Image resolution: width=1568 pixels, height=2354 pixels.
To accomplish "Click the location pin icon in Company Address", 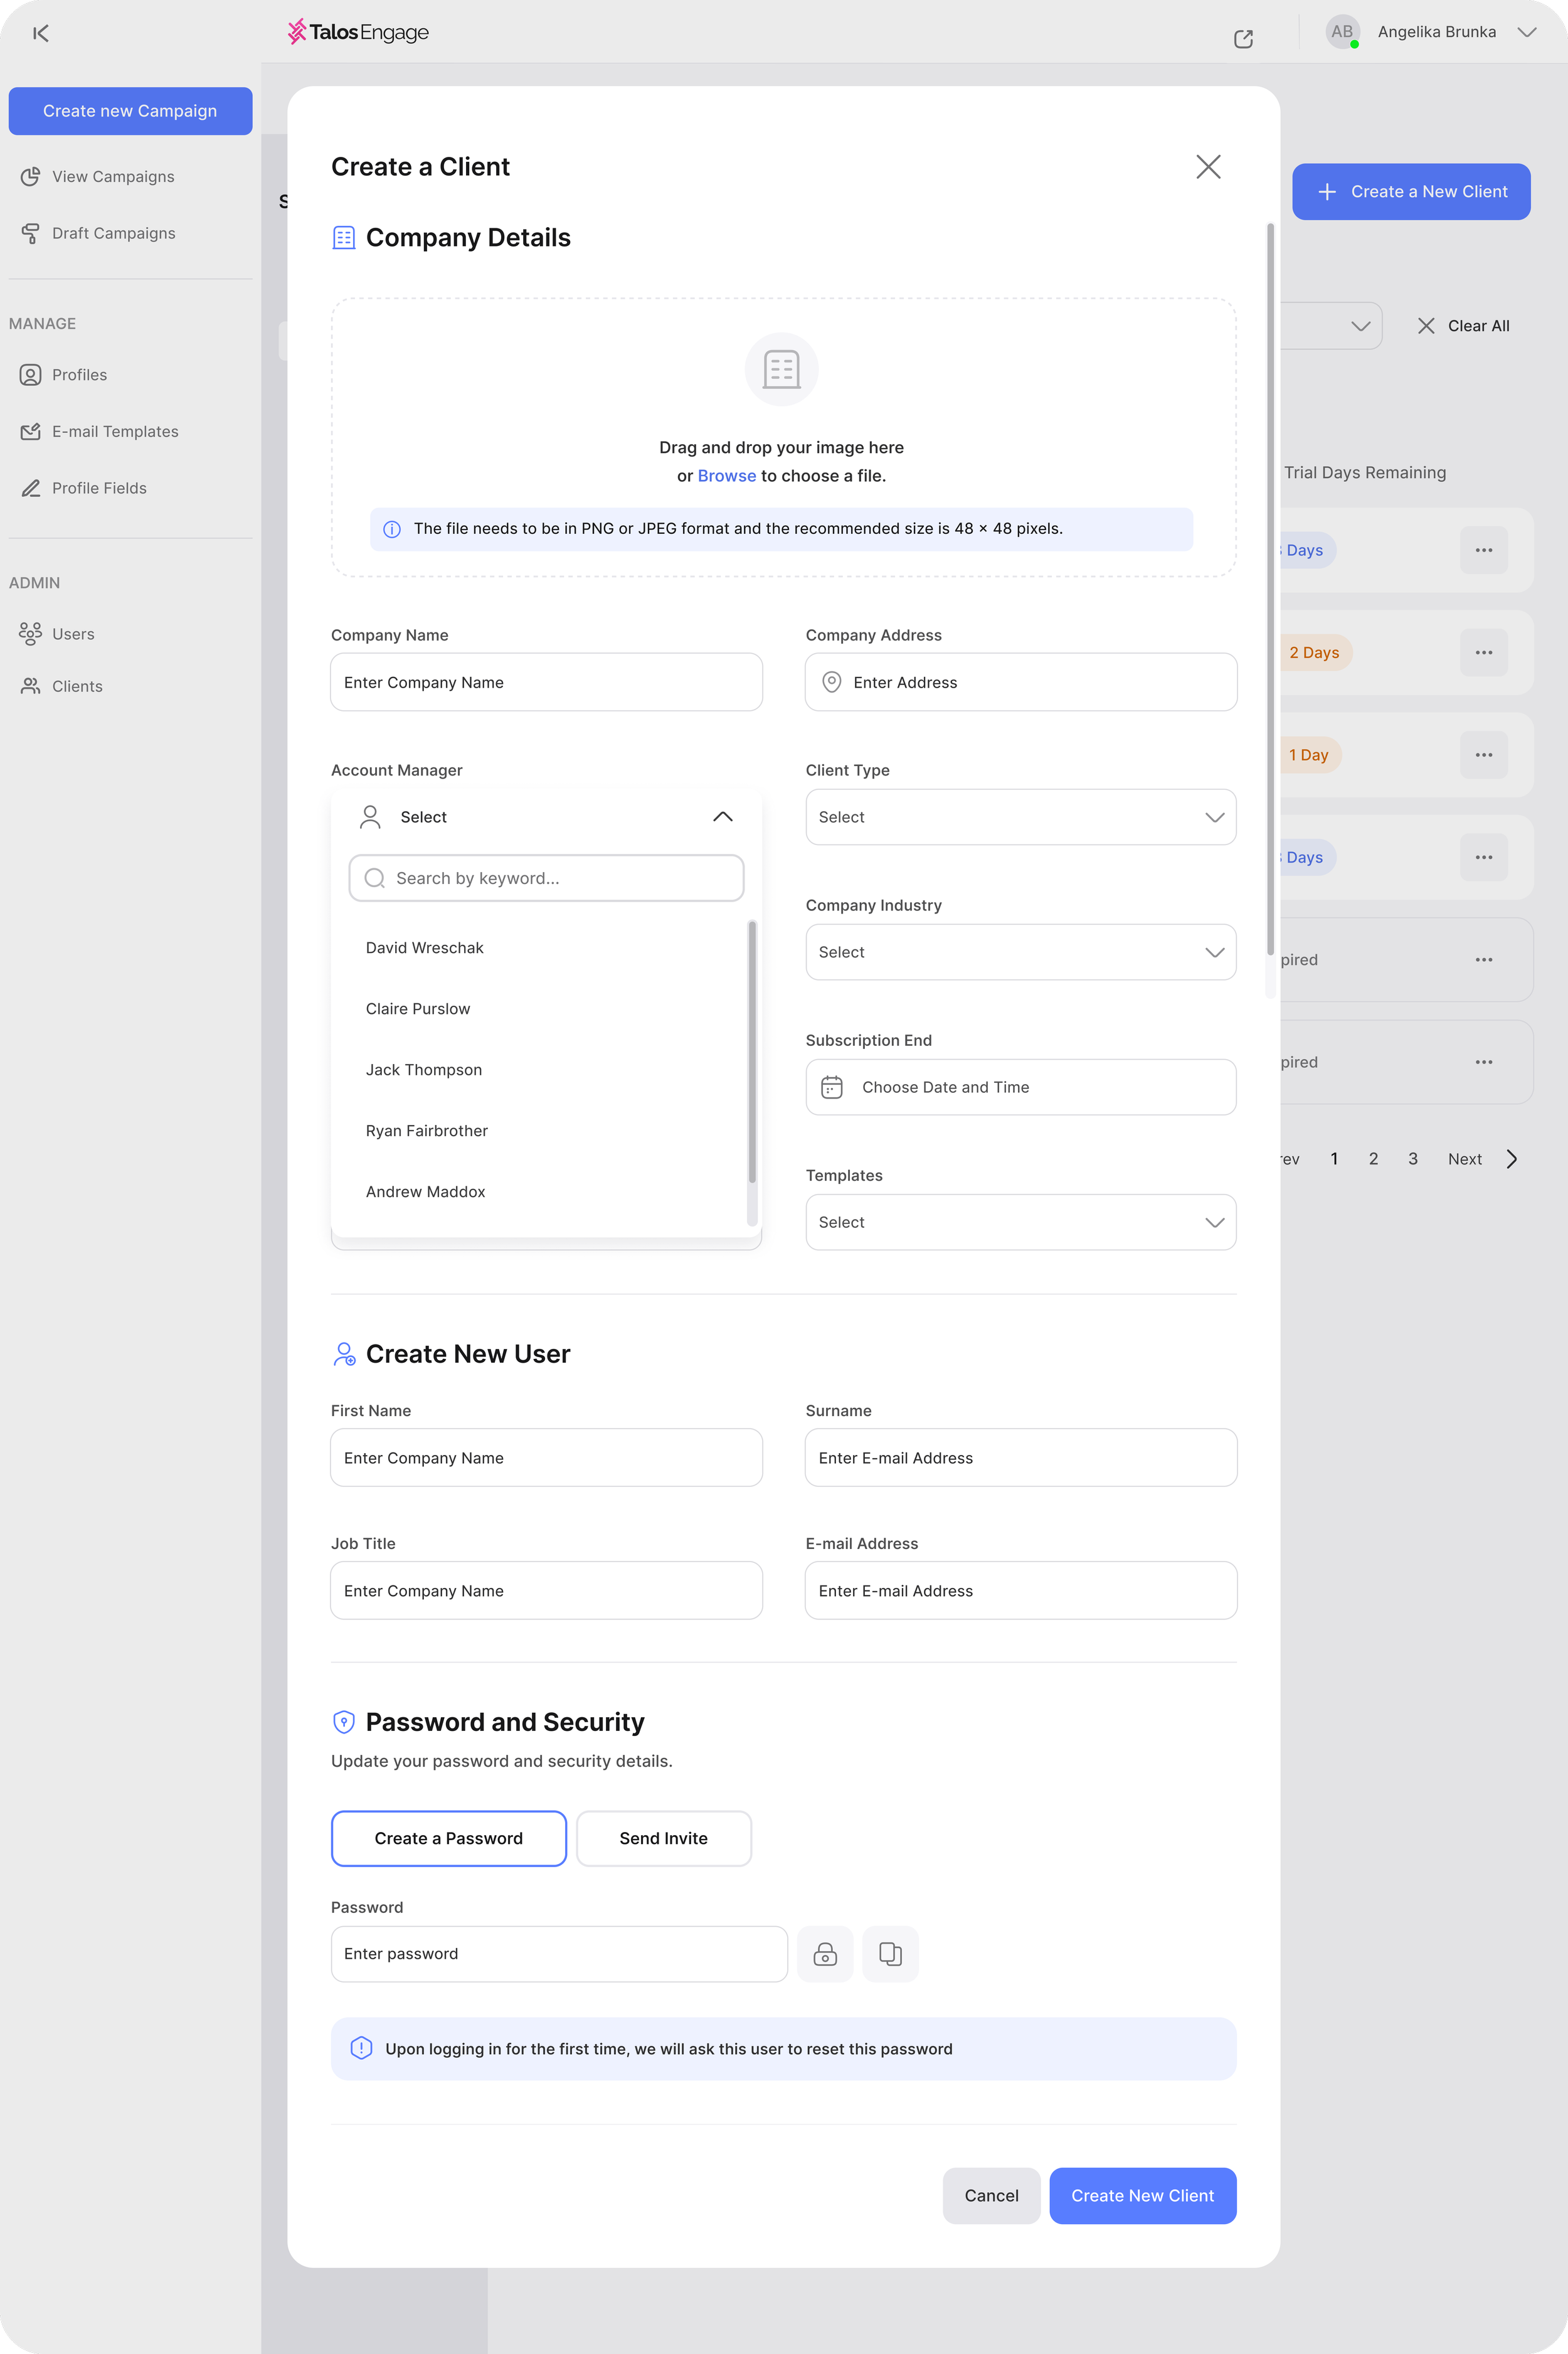I will pos(831,682).
